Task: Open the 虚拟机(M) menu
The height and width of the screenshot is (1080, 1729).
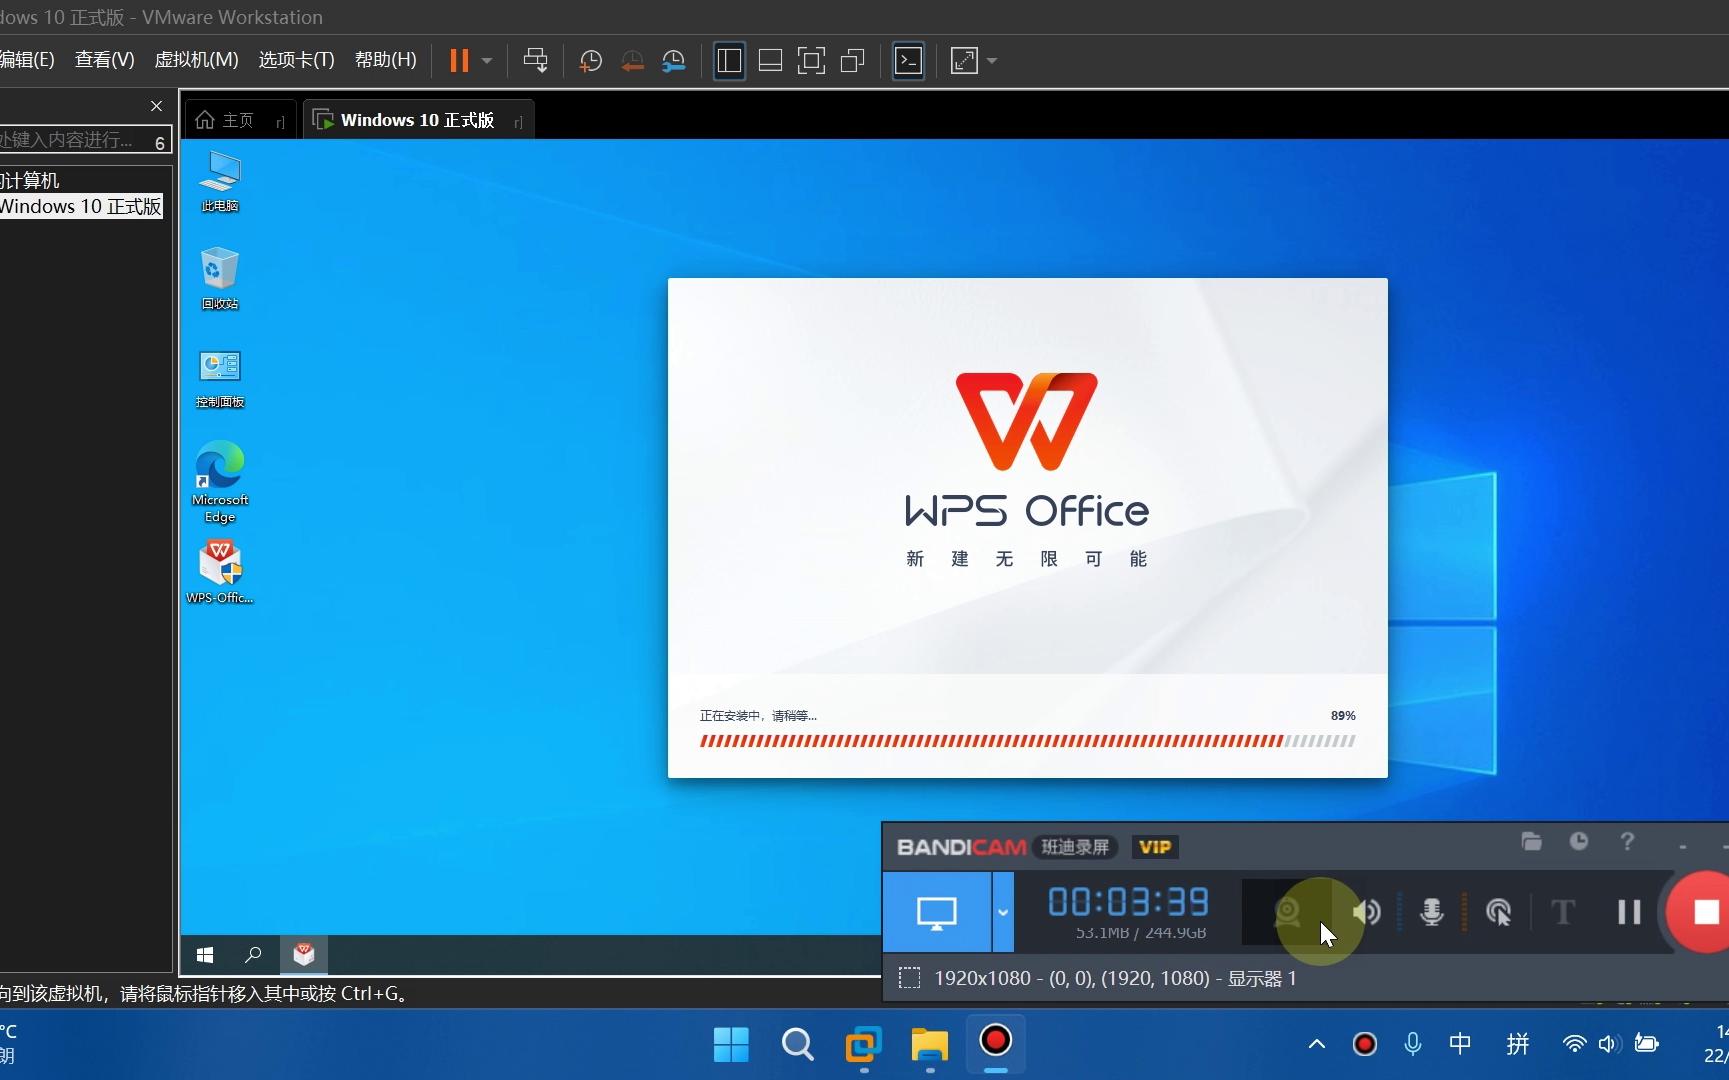Action: pyautogui.click(x=196, y=60)
